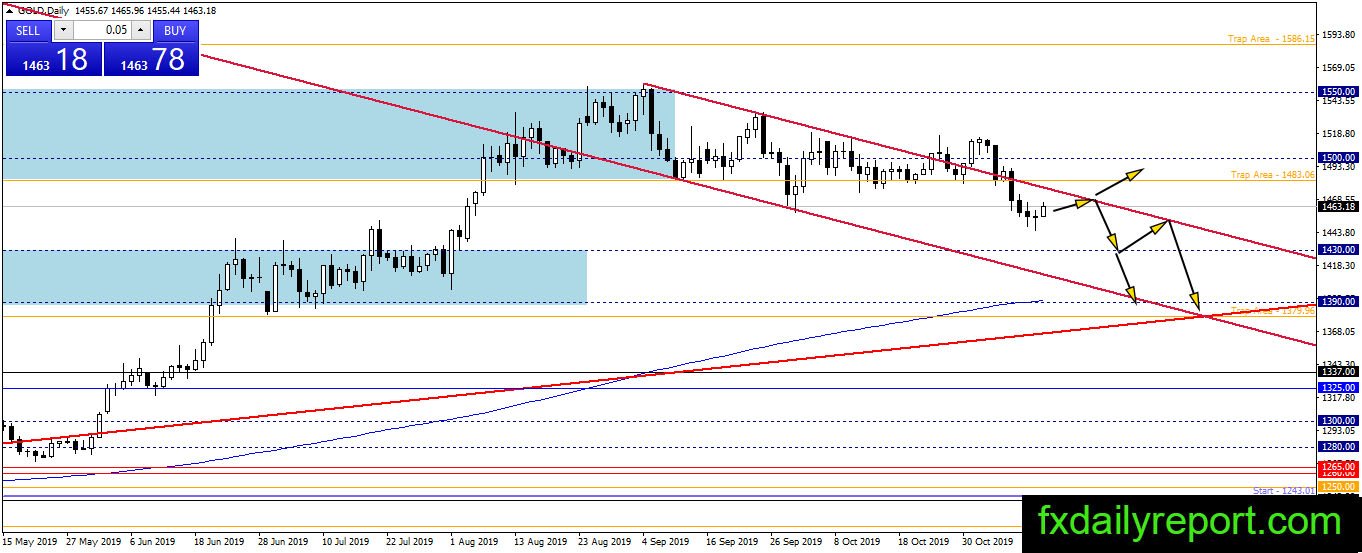
Task: Select the 1337.00 black price label
Action: [1338, 371]
